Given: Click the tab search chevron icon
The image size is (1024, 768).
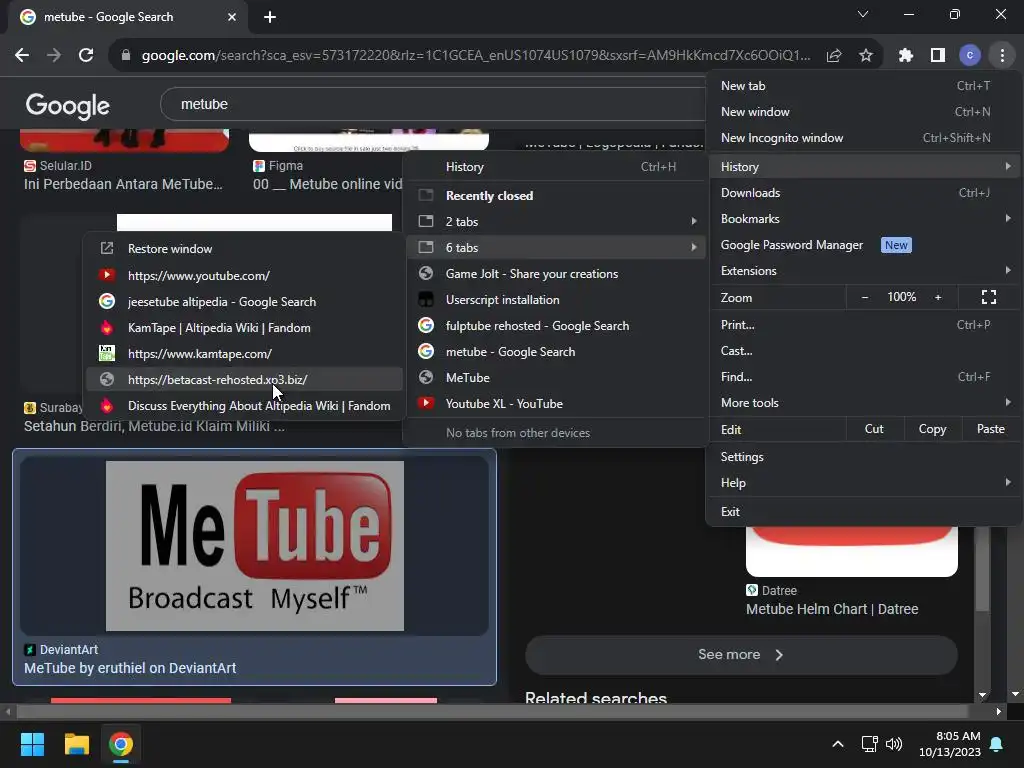Looking at the screenshot, I should (863, 14).
